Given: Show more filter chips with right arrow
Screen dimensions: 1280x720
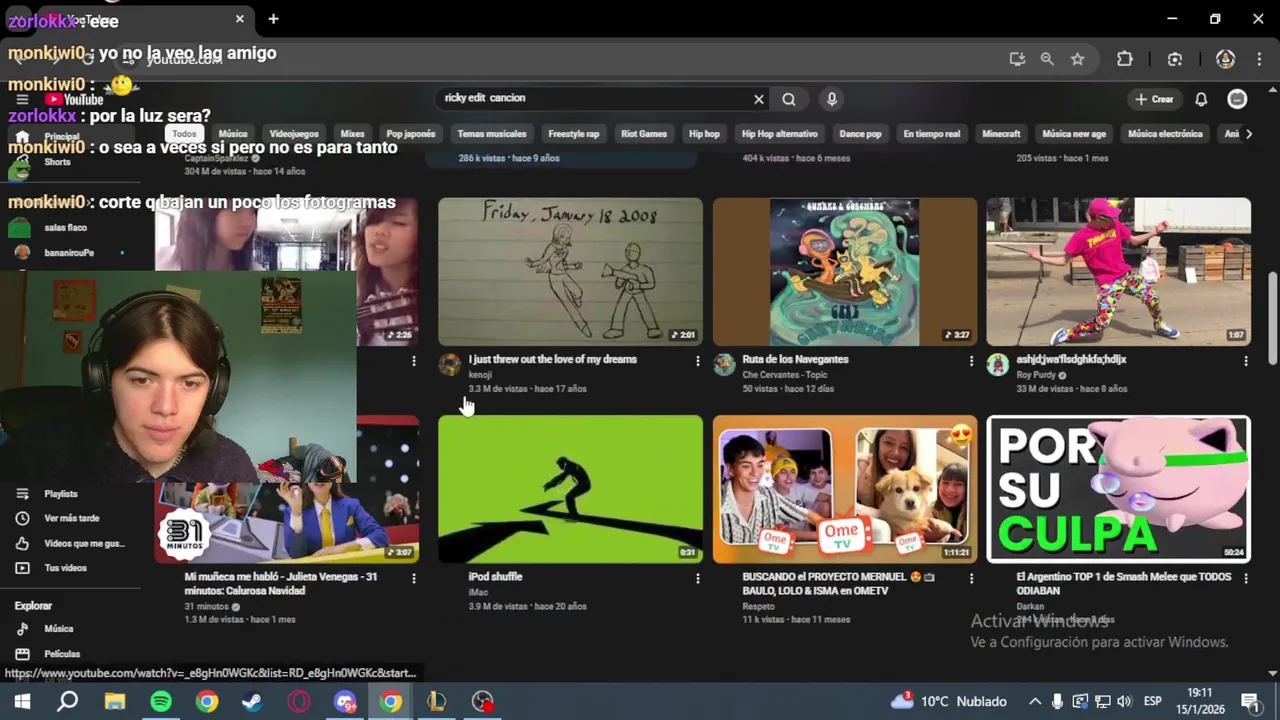Looking at the screenshot, I should pos(1248,134).
